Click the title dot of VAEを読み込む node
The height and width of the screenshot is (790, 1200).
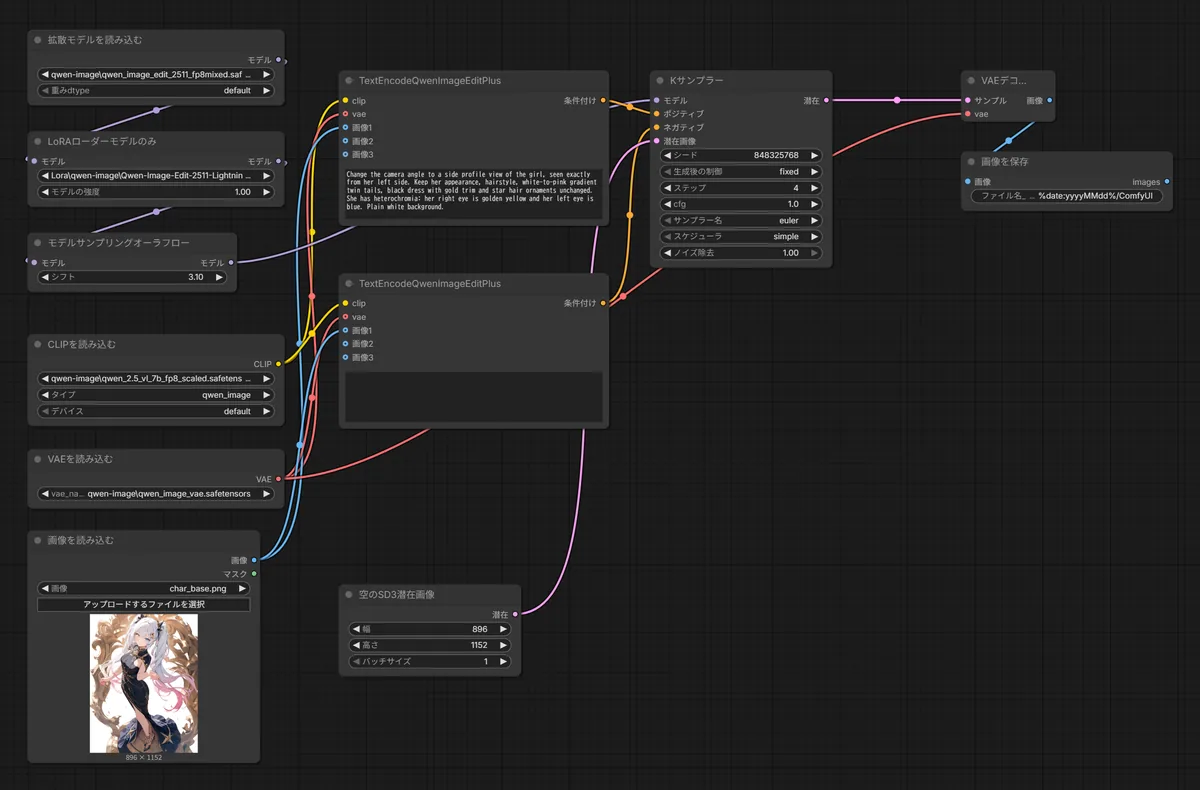(x=38, y=459)
